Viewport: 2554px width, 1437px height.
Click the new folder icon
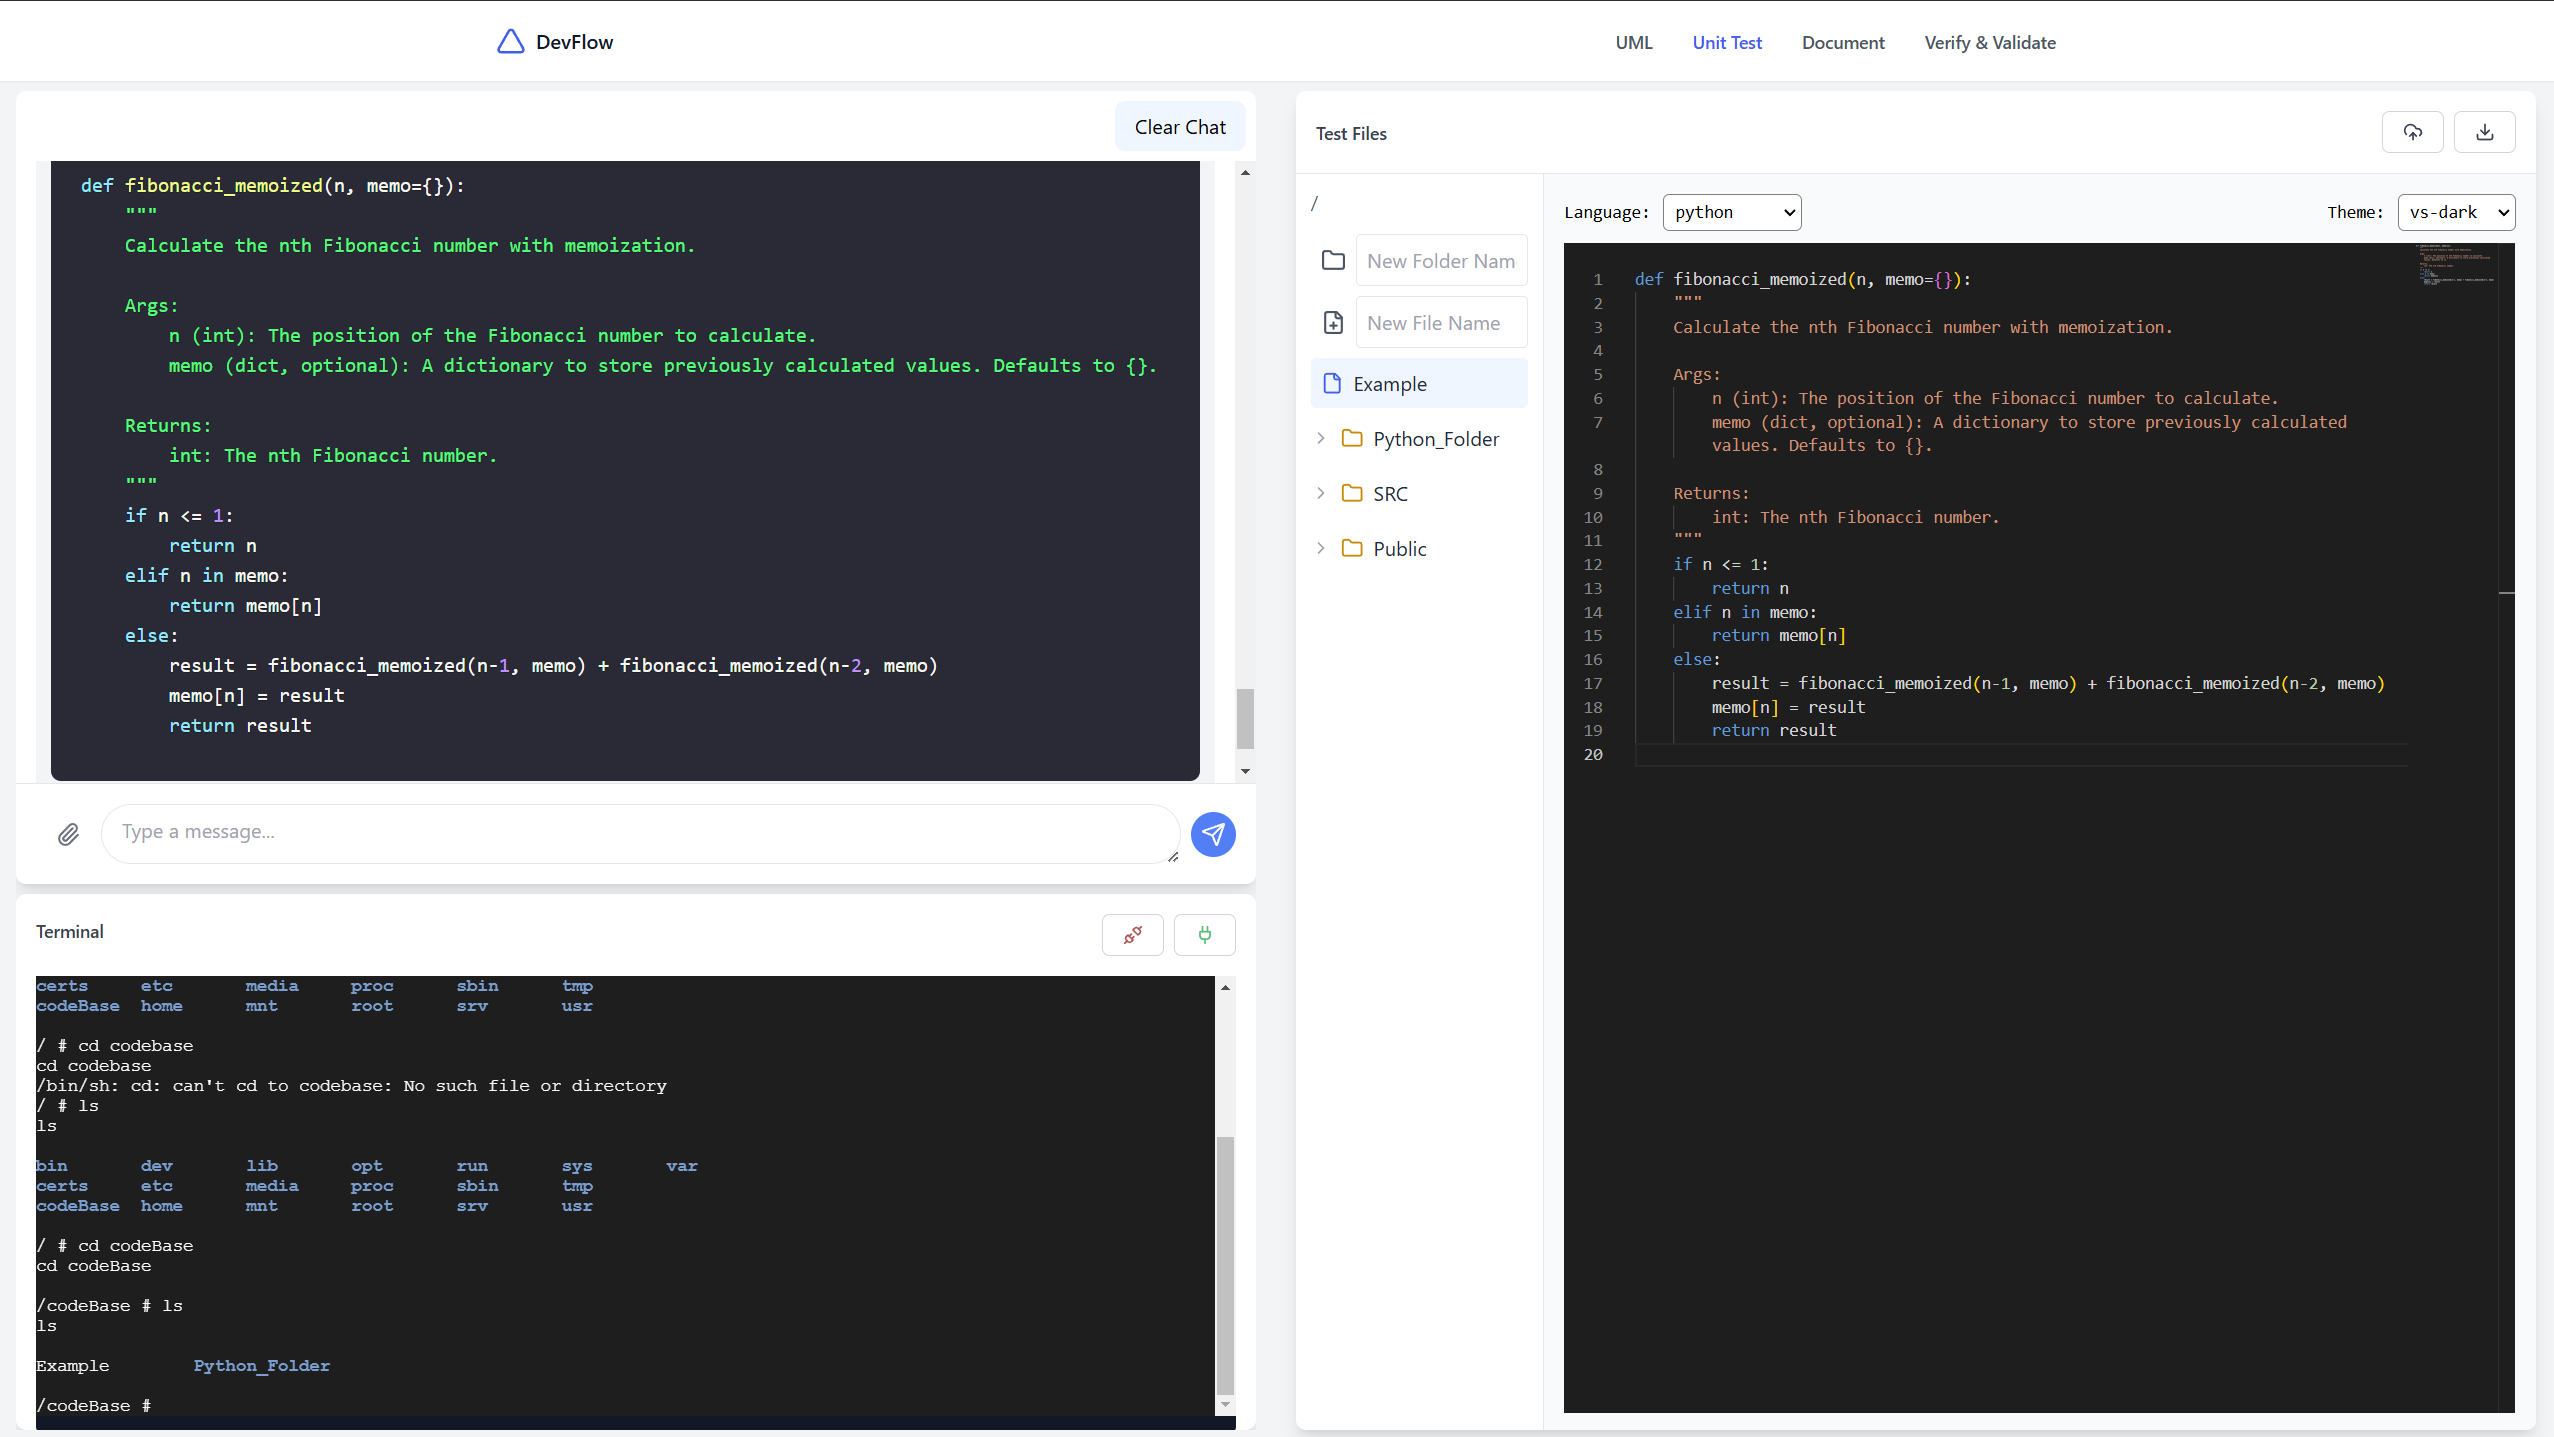point(1333,261)
